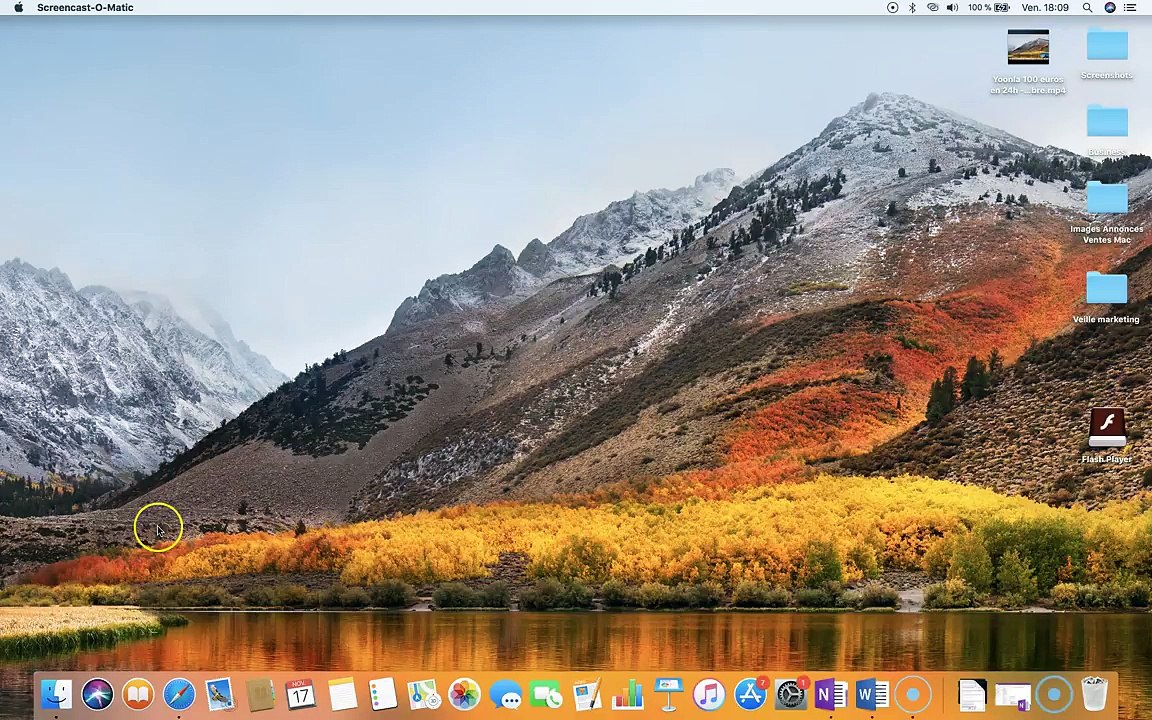
Task: Open the Numbers chart icon in the Dock
Action: (x=627, y=694)
